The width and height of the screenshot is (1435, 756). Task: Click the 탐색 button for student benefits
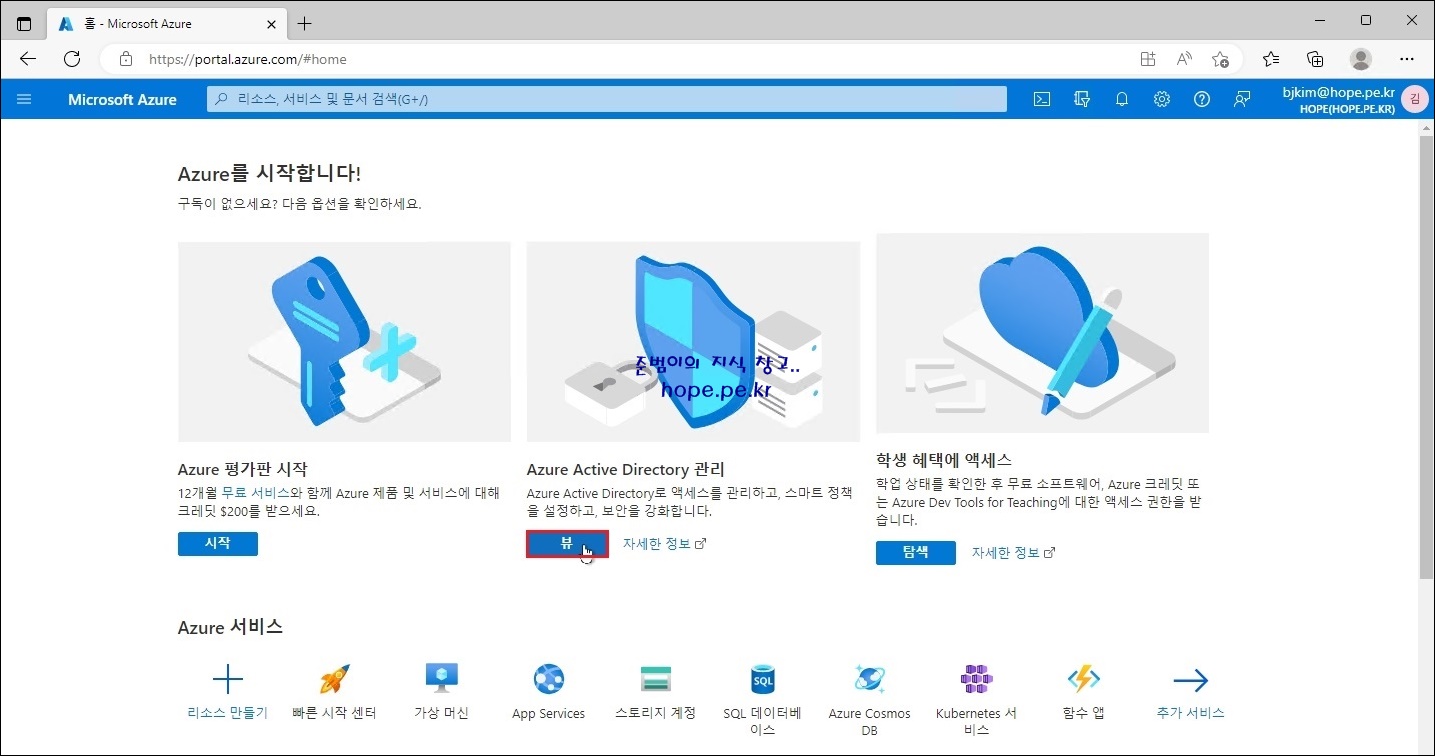point(916,552)
